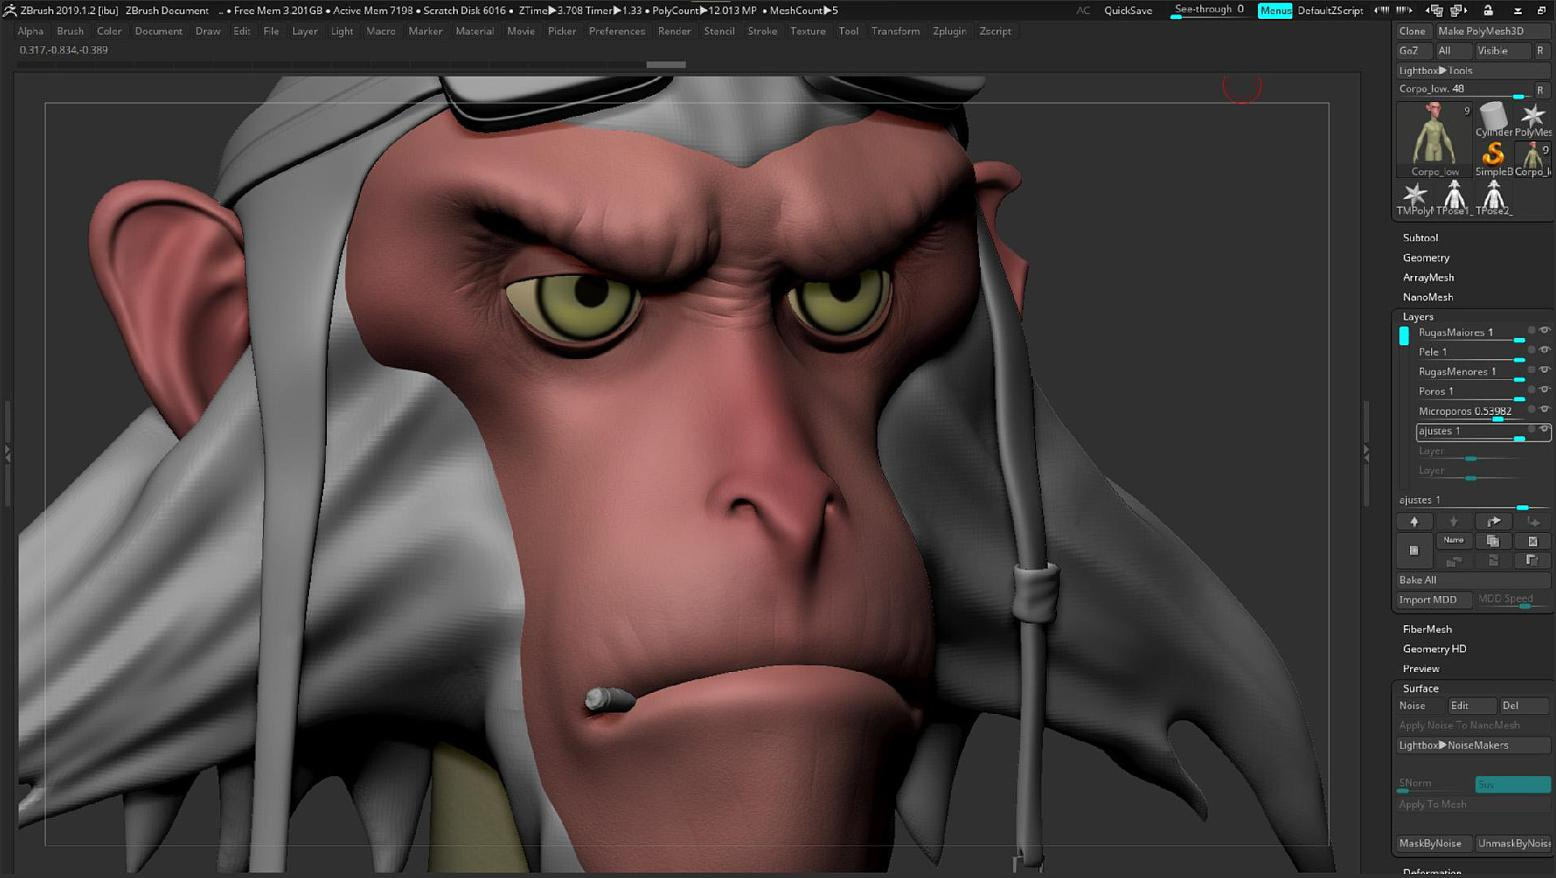Click the Make PolyMesh3D button
Screen dimensions: 1556x878
pyautogui.click(x=1493, y=31)
